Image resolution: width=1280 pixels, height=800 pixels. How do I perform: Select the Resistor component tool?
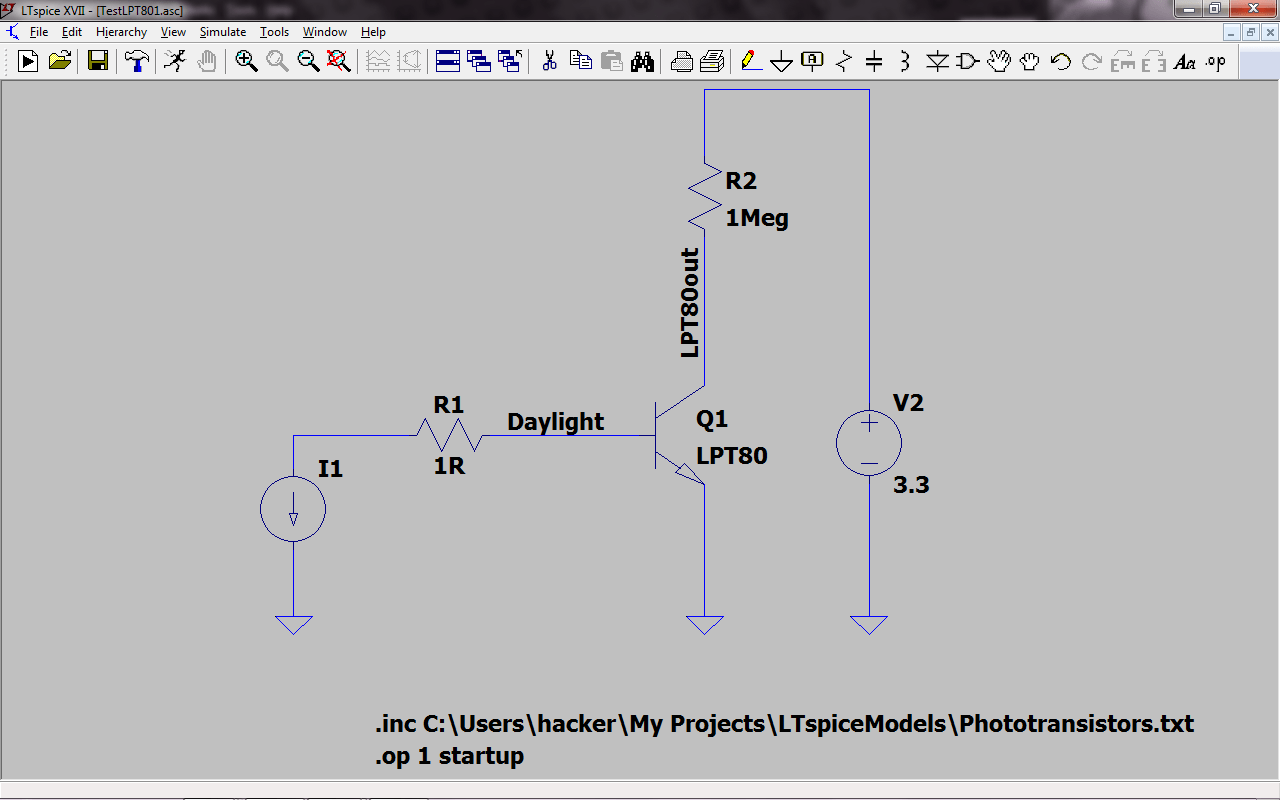tap(841, 62)
